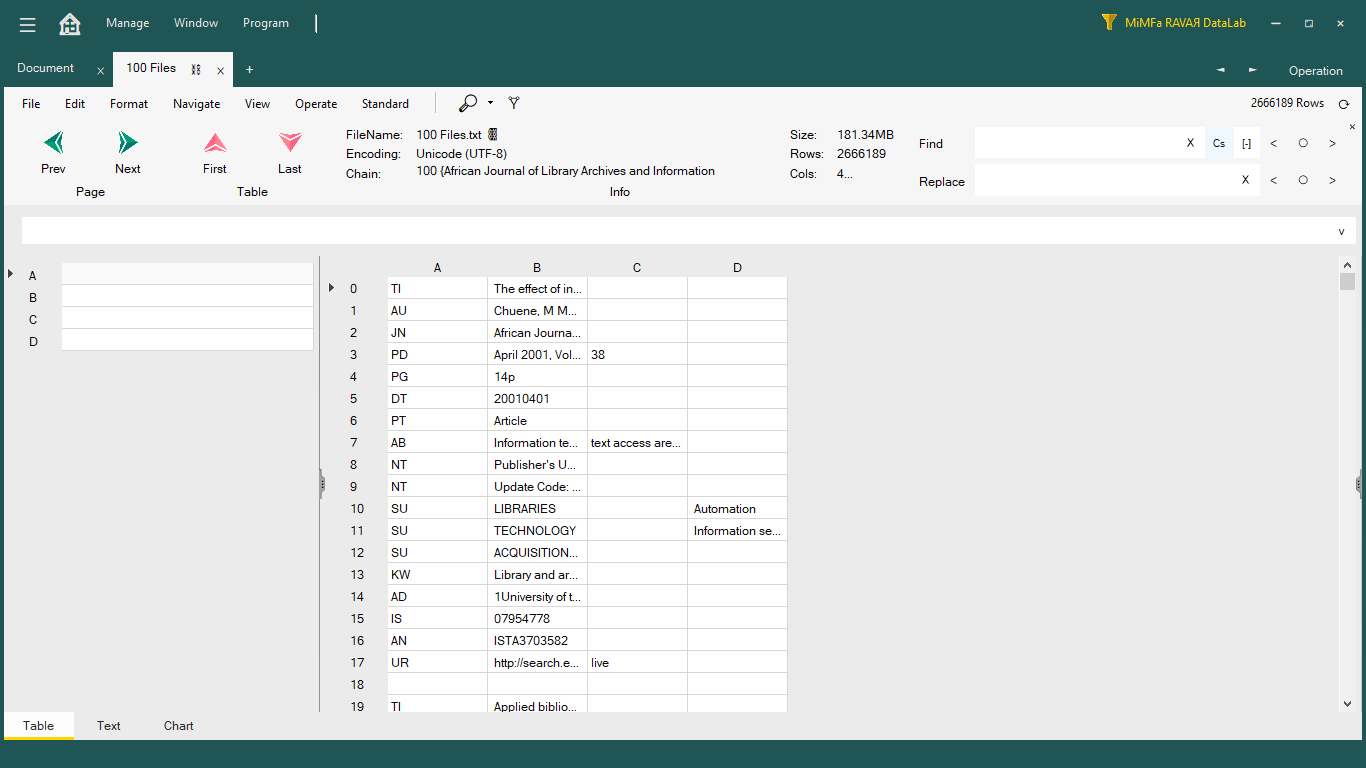Toggle Cs case-sensitive search option
The image size is (1366, 768).
(1219, 143)
